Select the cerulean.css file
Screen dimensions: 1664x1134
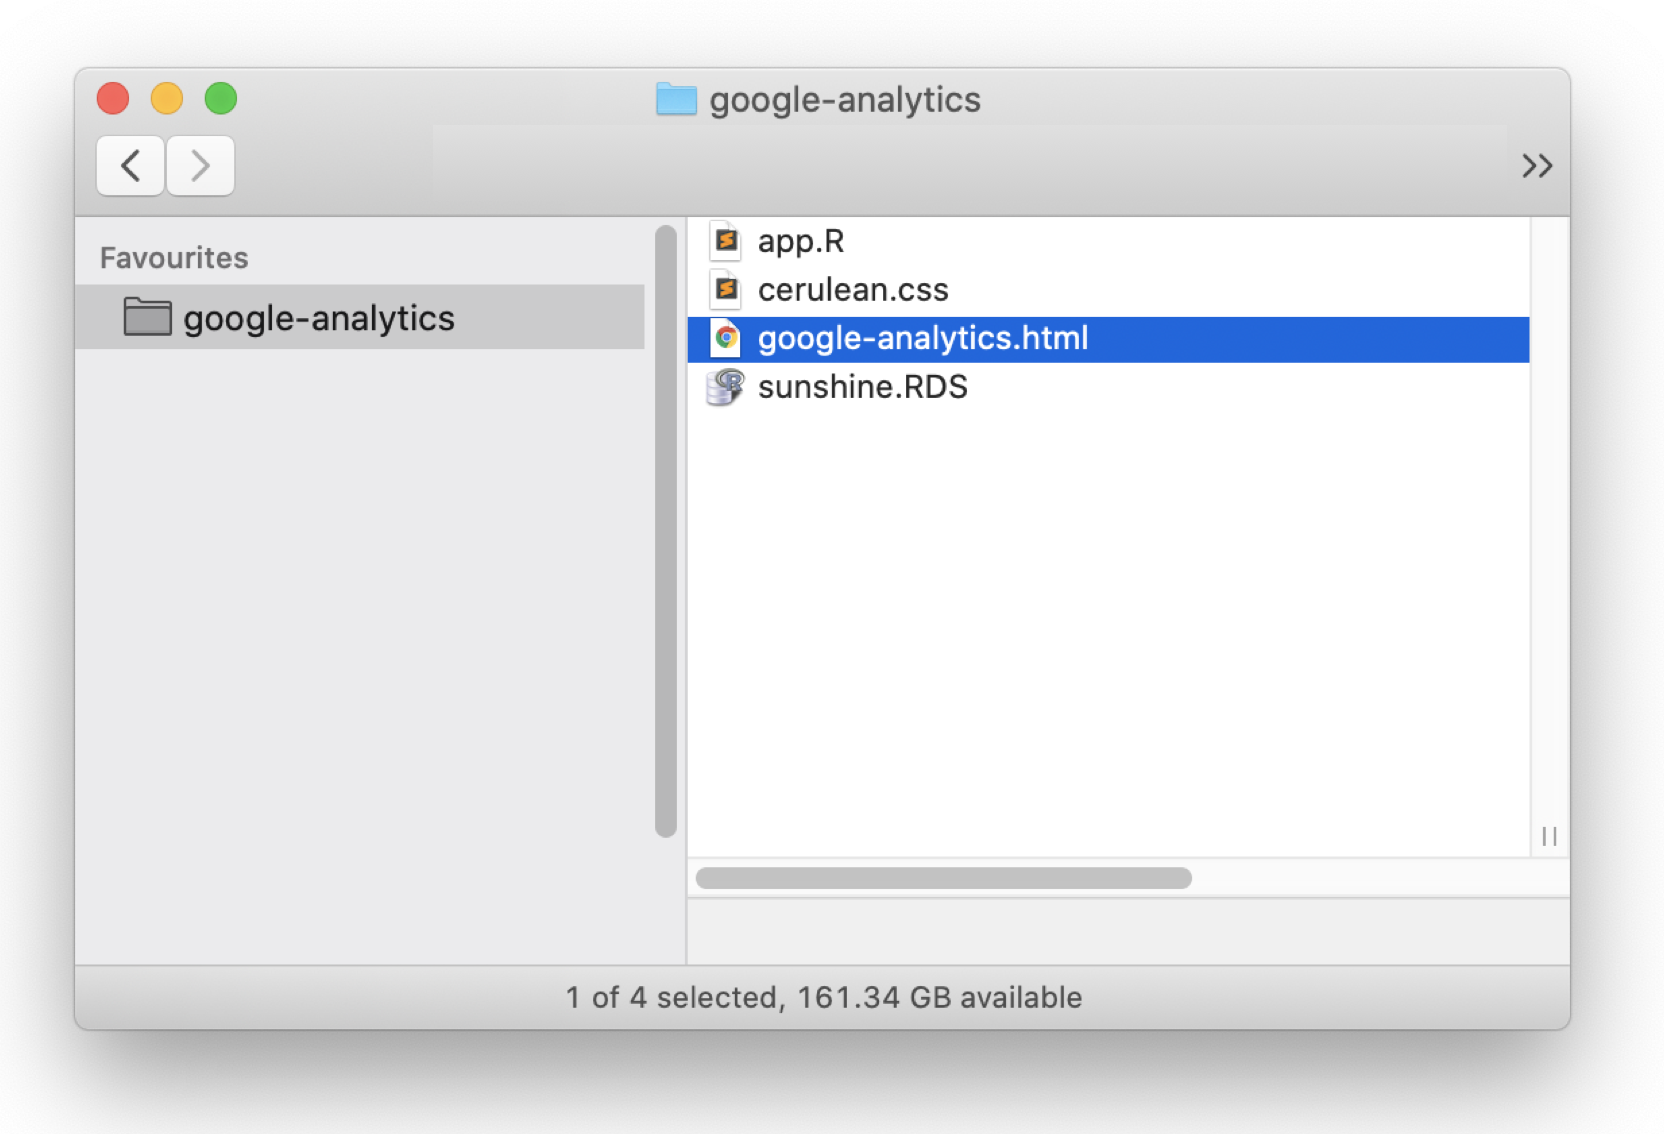(x=853, y=290)
